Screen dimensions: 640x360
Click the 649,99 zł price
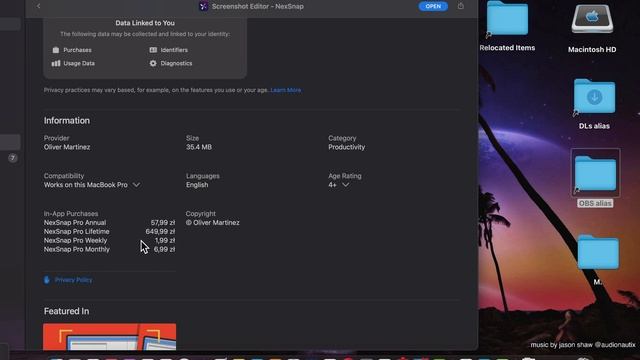160,231
